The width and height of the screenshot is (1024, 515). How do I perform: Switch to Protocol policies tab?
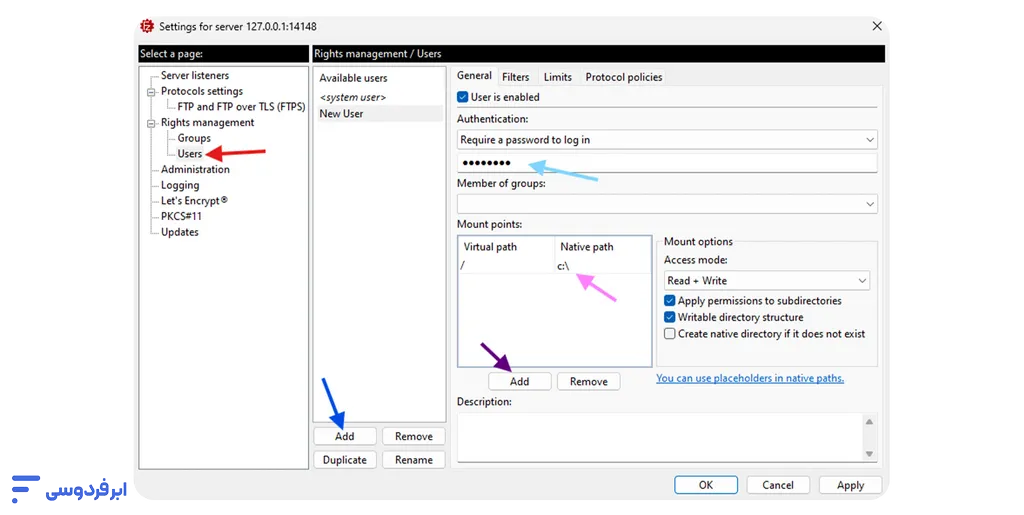(623, 77)
